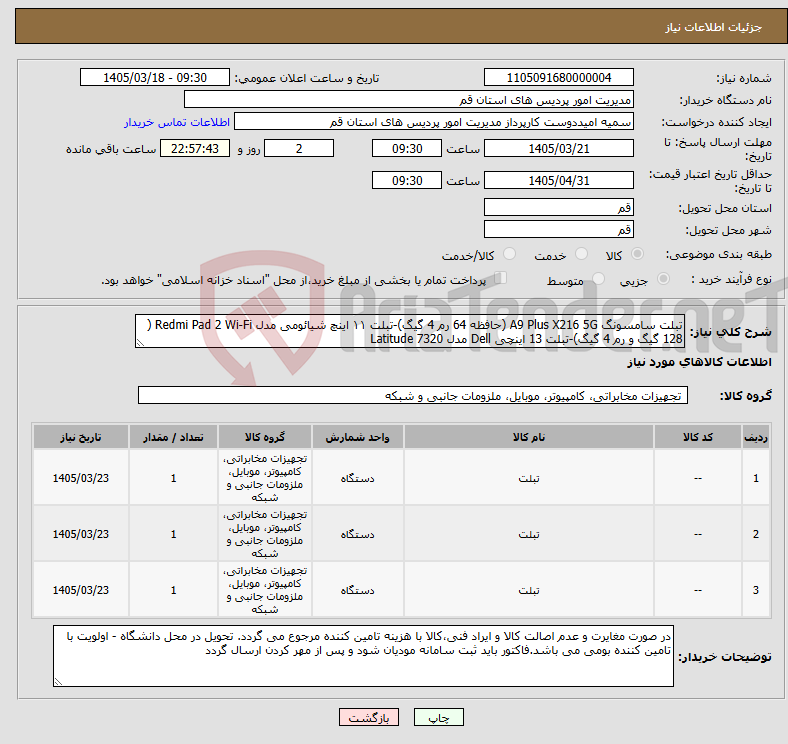Select the کالا radio button
Image resolution: width=788 pixels, height=744 pixels.
point(637,254)
